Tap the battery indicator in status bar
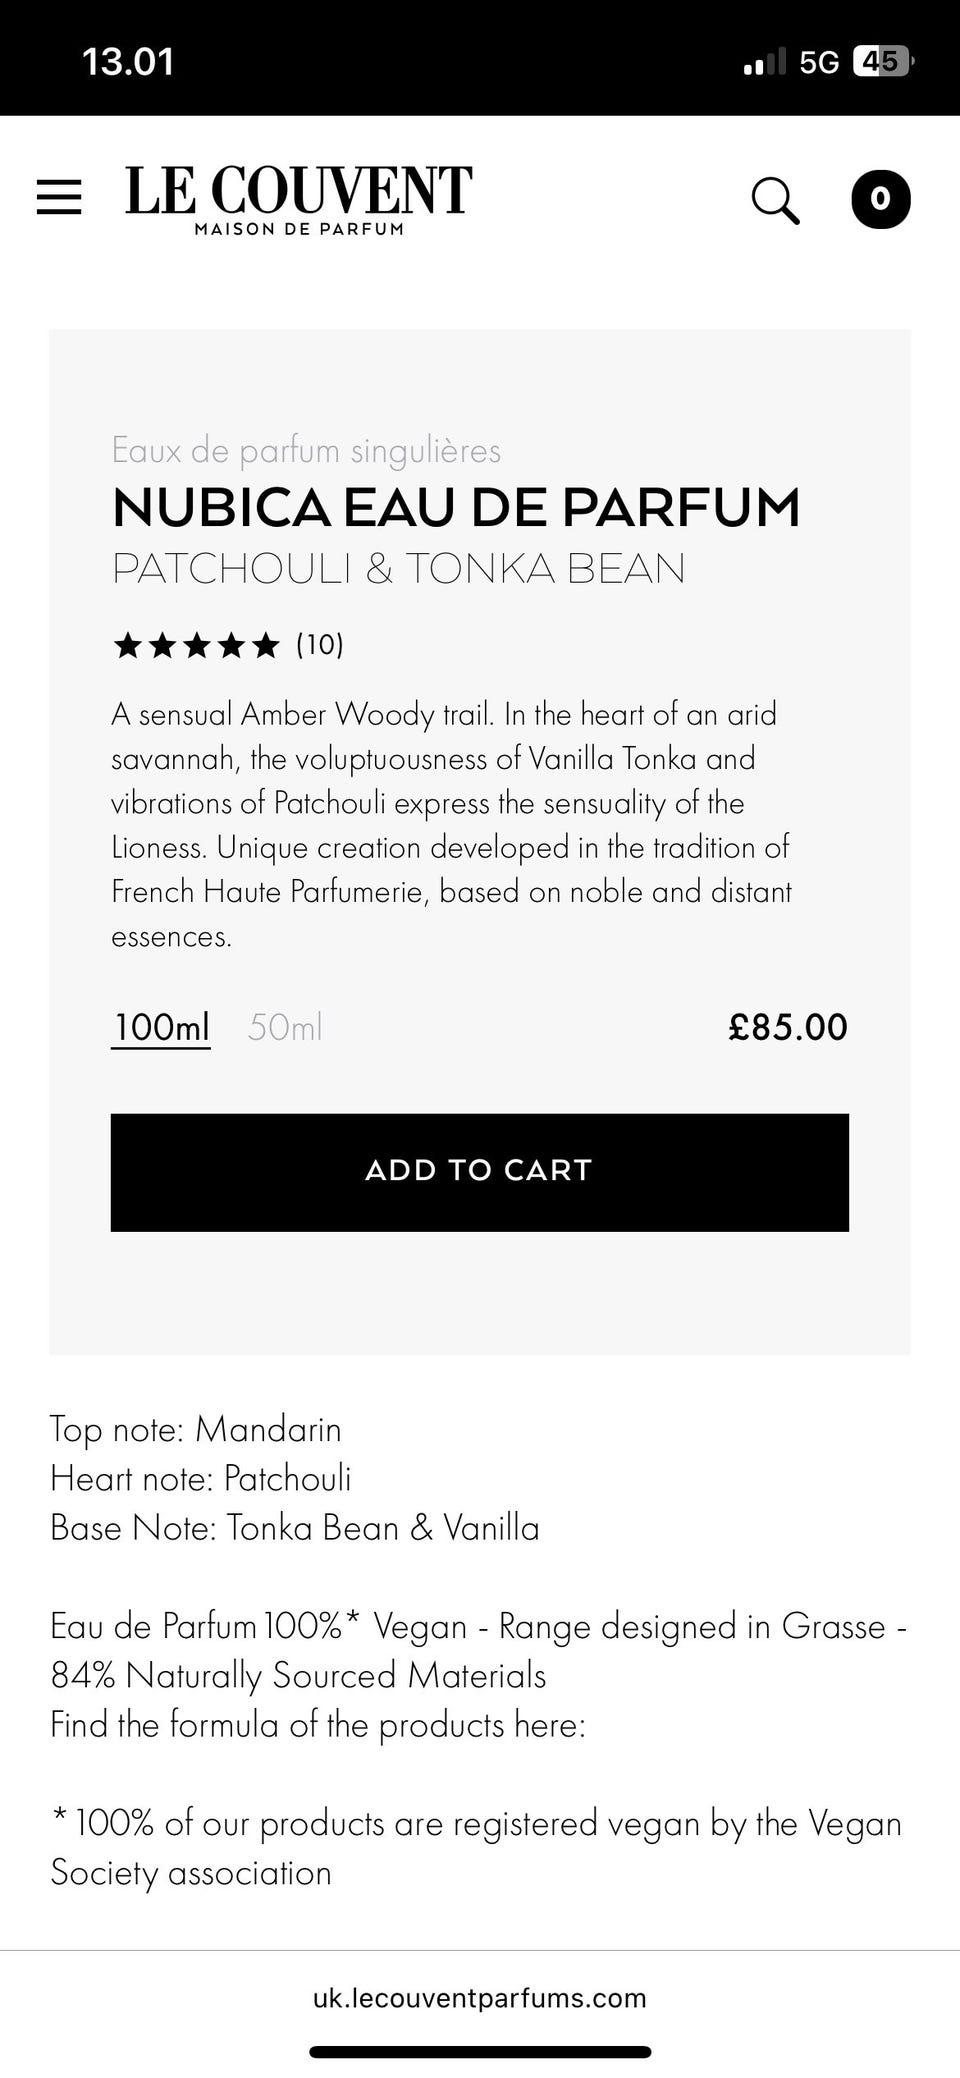Image resolution: width=960 pixels, height=2078 pixels. 882,62
